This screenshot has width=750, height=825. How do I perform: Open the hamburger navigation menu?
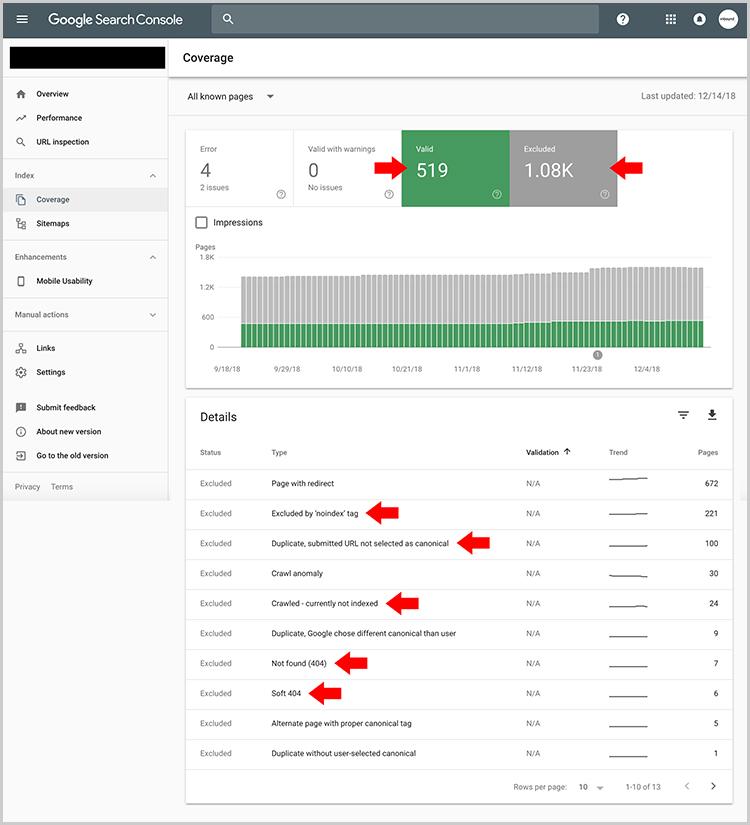pyautogui.click(x=22, y=19)
